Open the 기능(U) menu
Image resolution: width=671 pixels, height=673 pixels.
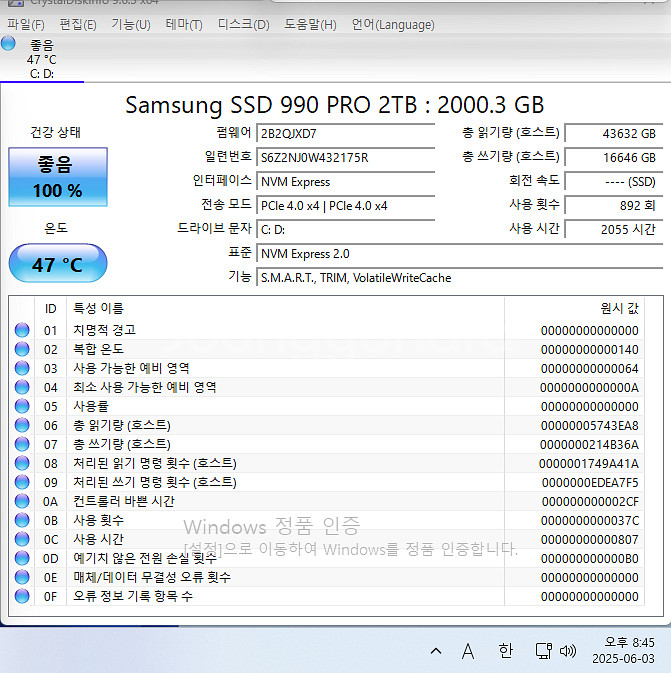point(131,24)
